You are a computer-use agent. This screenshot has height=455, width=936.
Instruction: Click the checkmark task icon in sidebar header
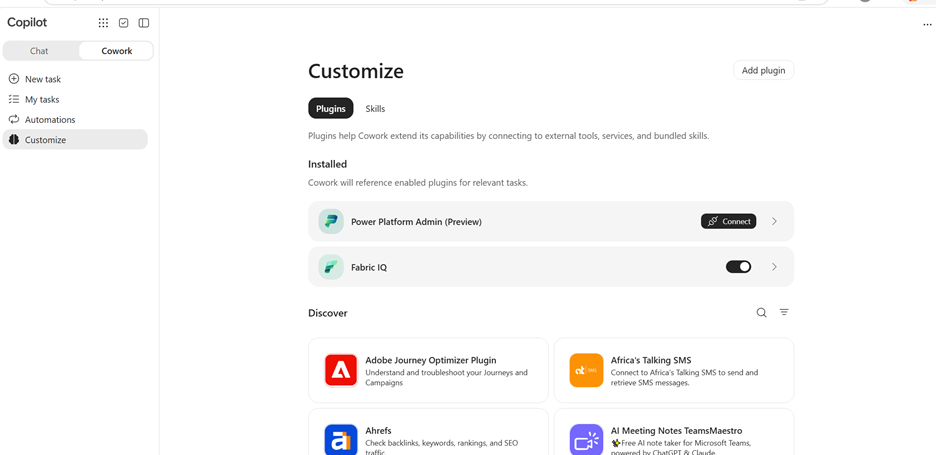(124, 23)
